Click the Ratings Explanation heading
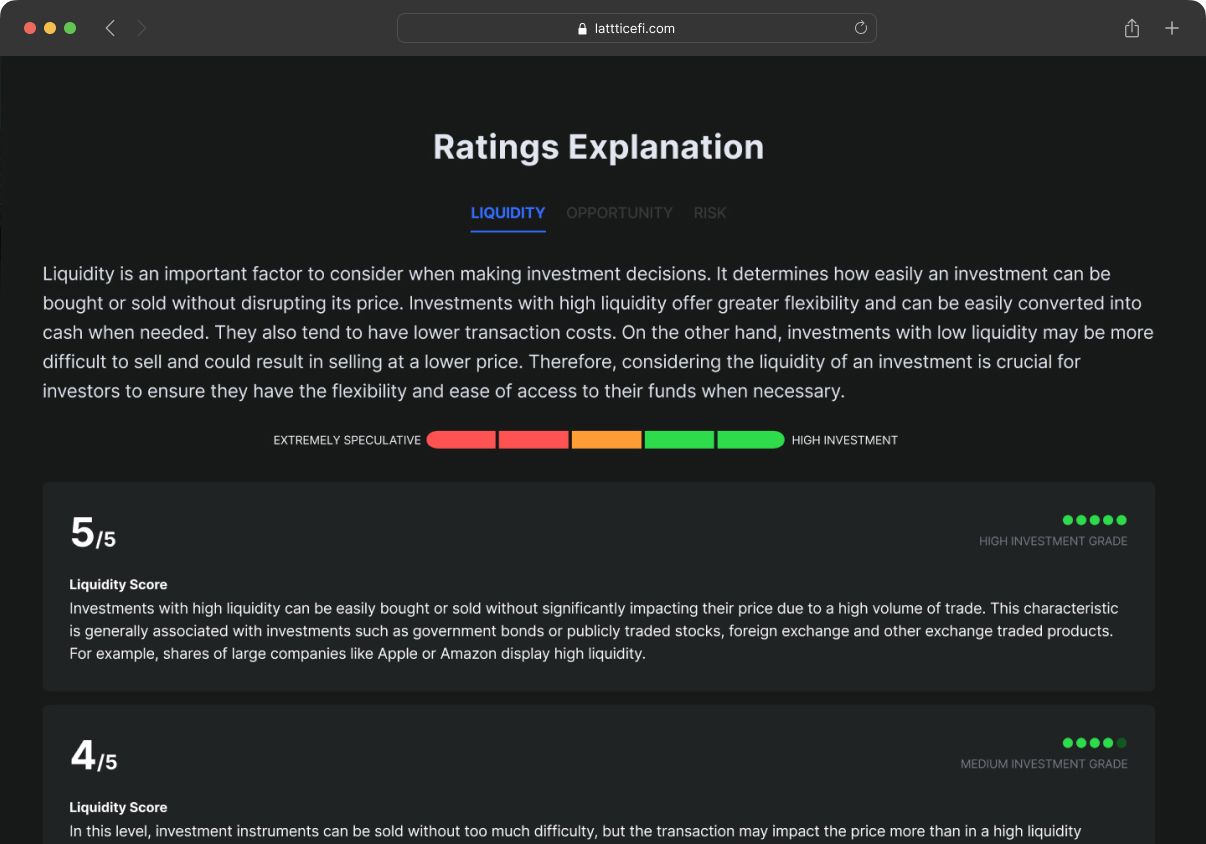The width and height of the screenshot is (1206, 844). pyautogui.click(x=598, y=147)
